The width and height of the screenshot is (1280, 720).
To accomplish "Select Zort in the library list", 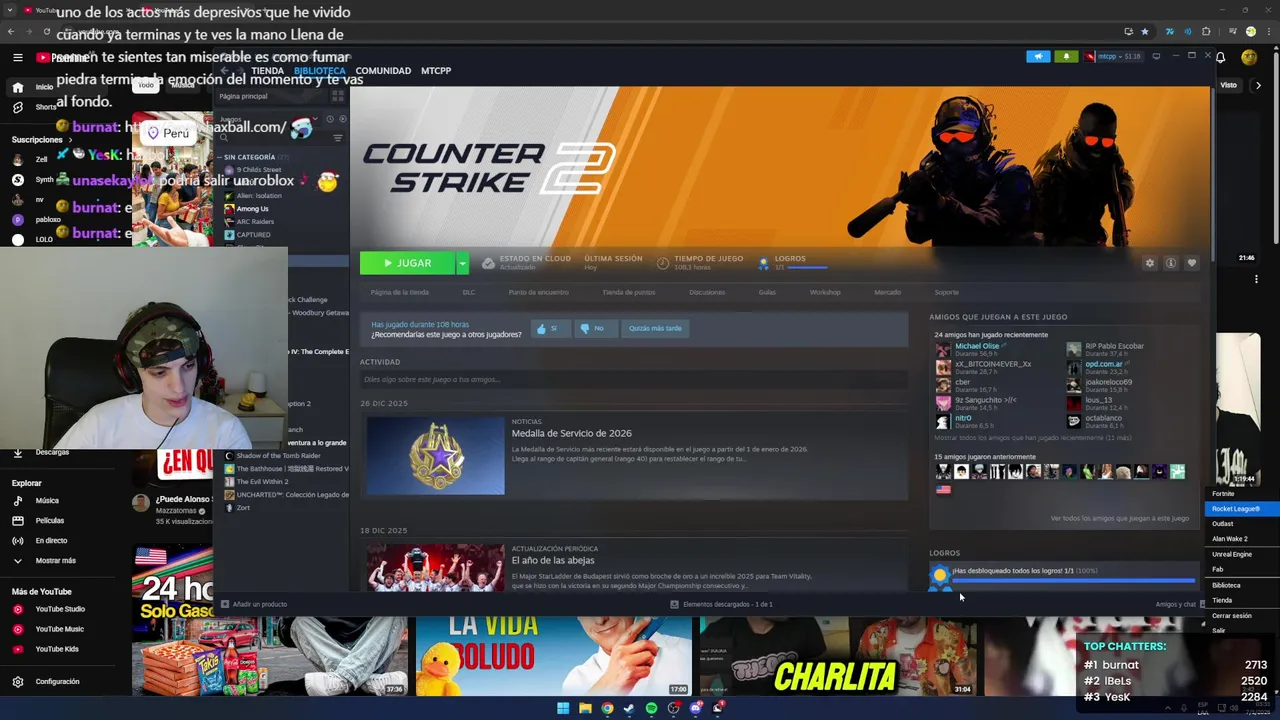I will pos(243,508).
